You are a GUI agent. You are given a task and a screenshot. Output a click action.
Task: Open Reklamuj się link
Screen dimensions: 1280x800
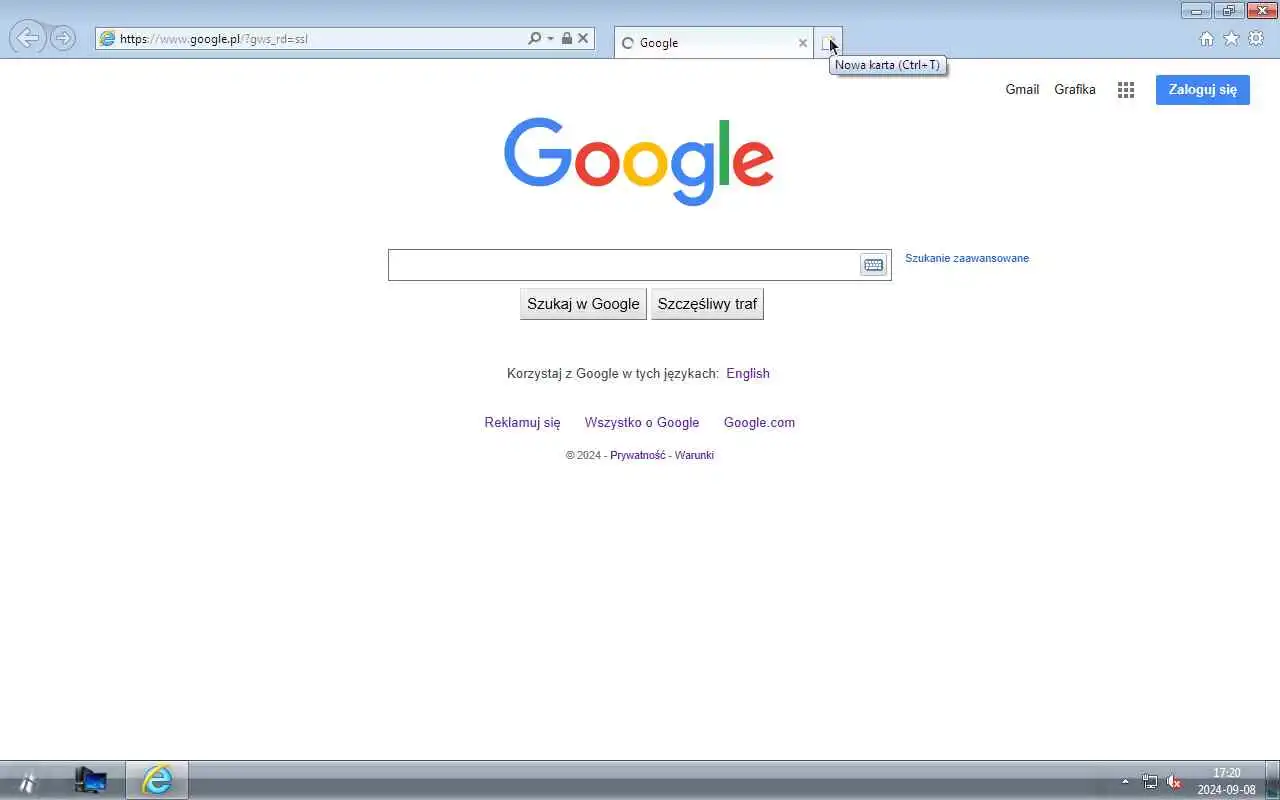click(522, 422)
